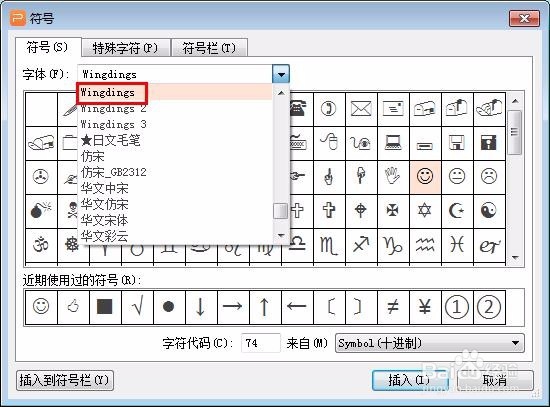The height and width of the screenshot is (407, 550).
Task: Click the 字符代码 input field
Action: pyautogui.click(x=261, y=343)
